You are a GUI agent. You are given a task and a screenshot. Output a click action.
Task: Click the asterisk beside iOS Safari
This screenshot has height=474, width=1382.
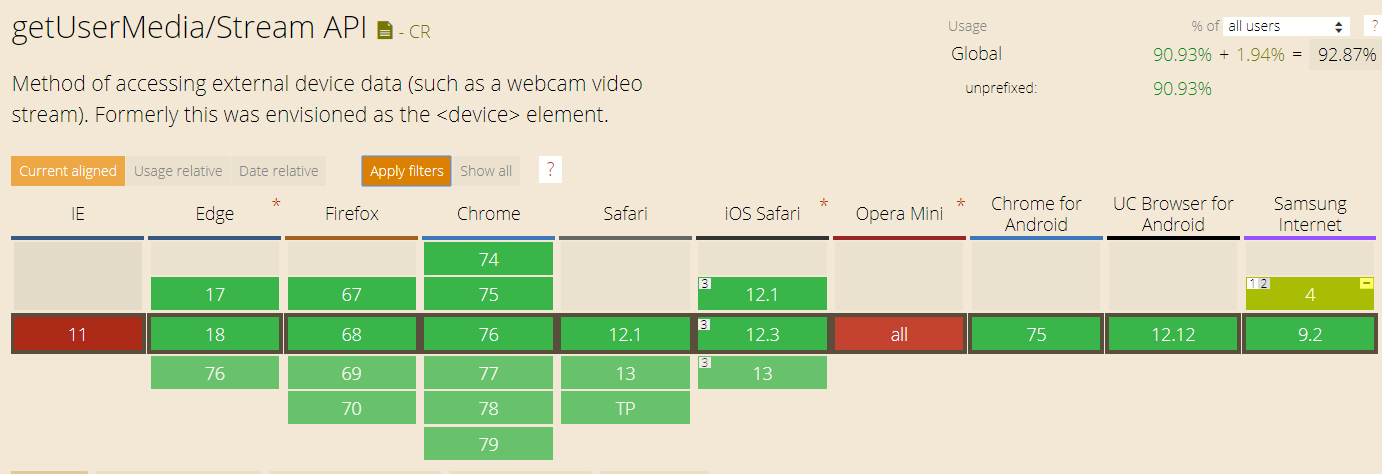[x=824, y=204]
